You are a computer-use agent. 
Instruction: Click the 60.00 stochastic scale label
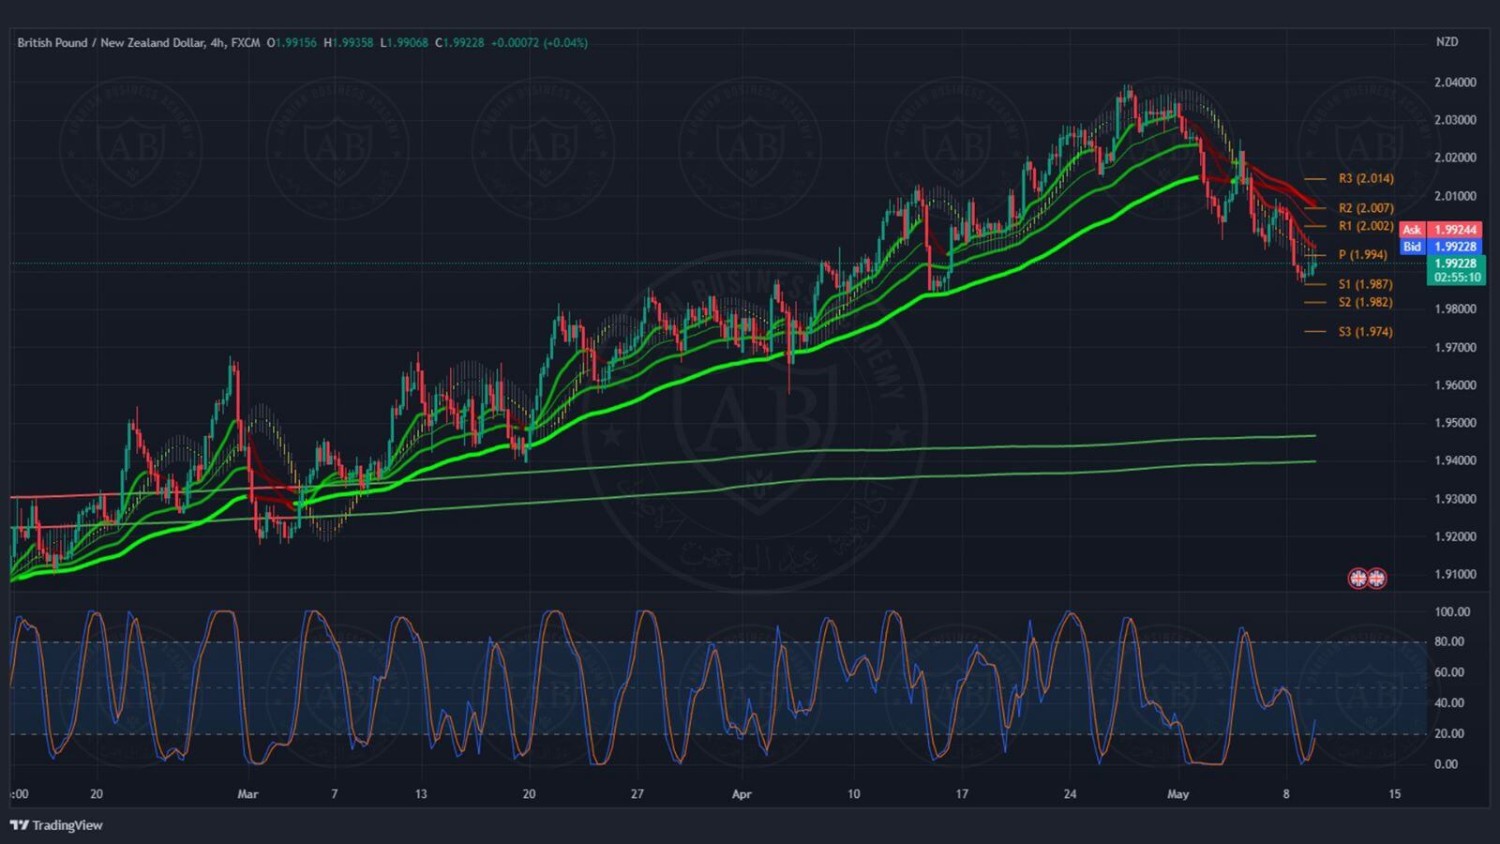coord(1449,673)
